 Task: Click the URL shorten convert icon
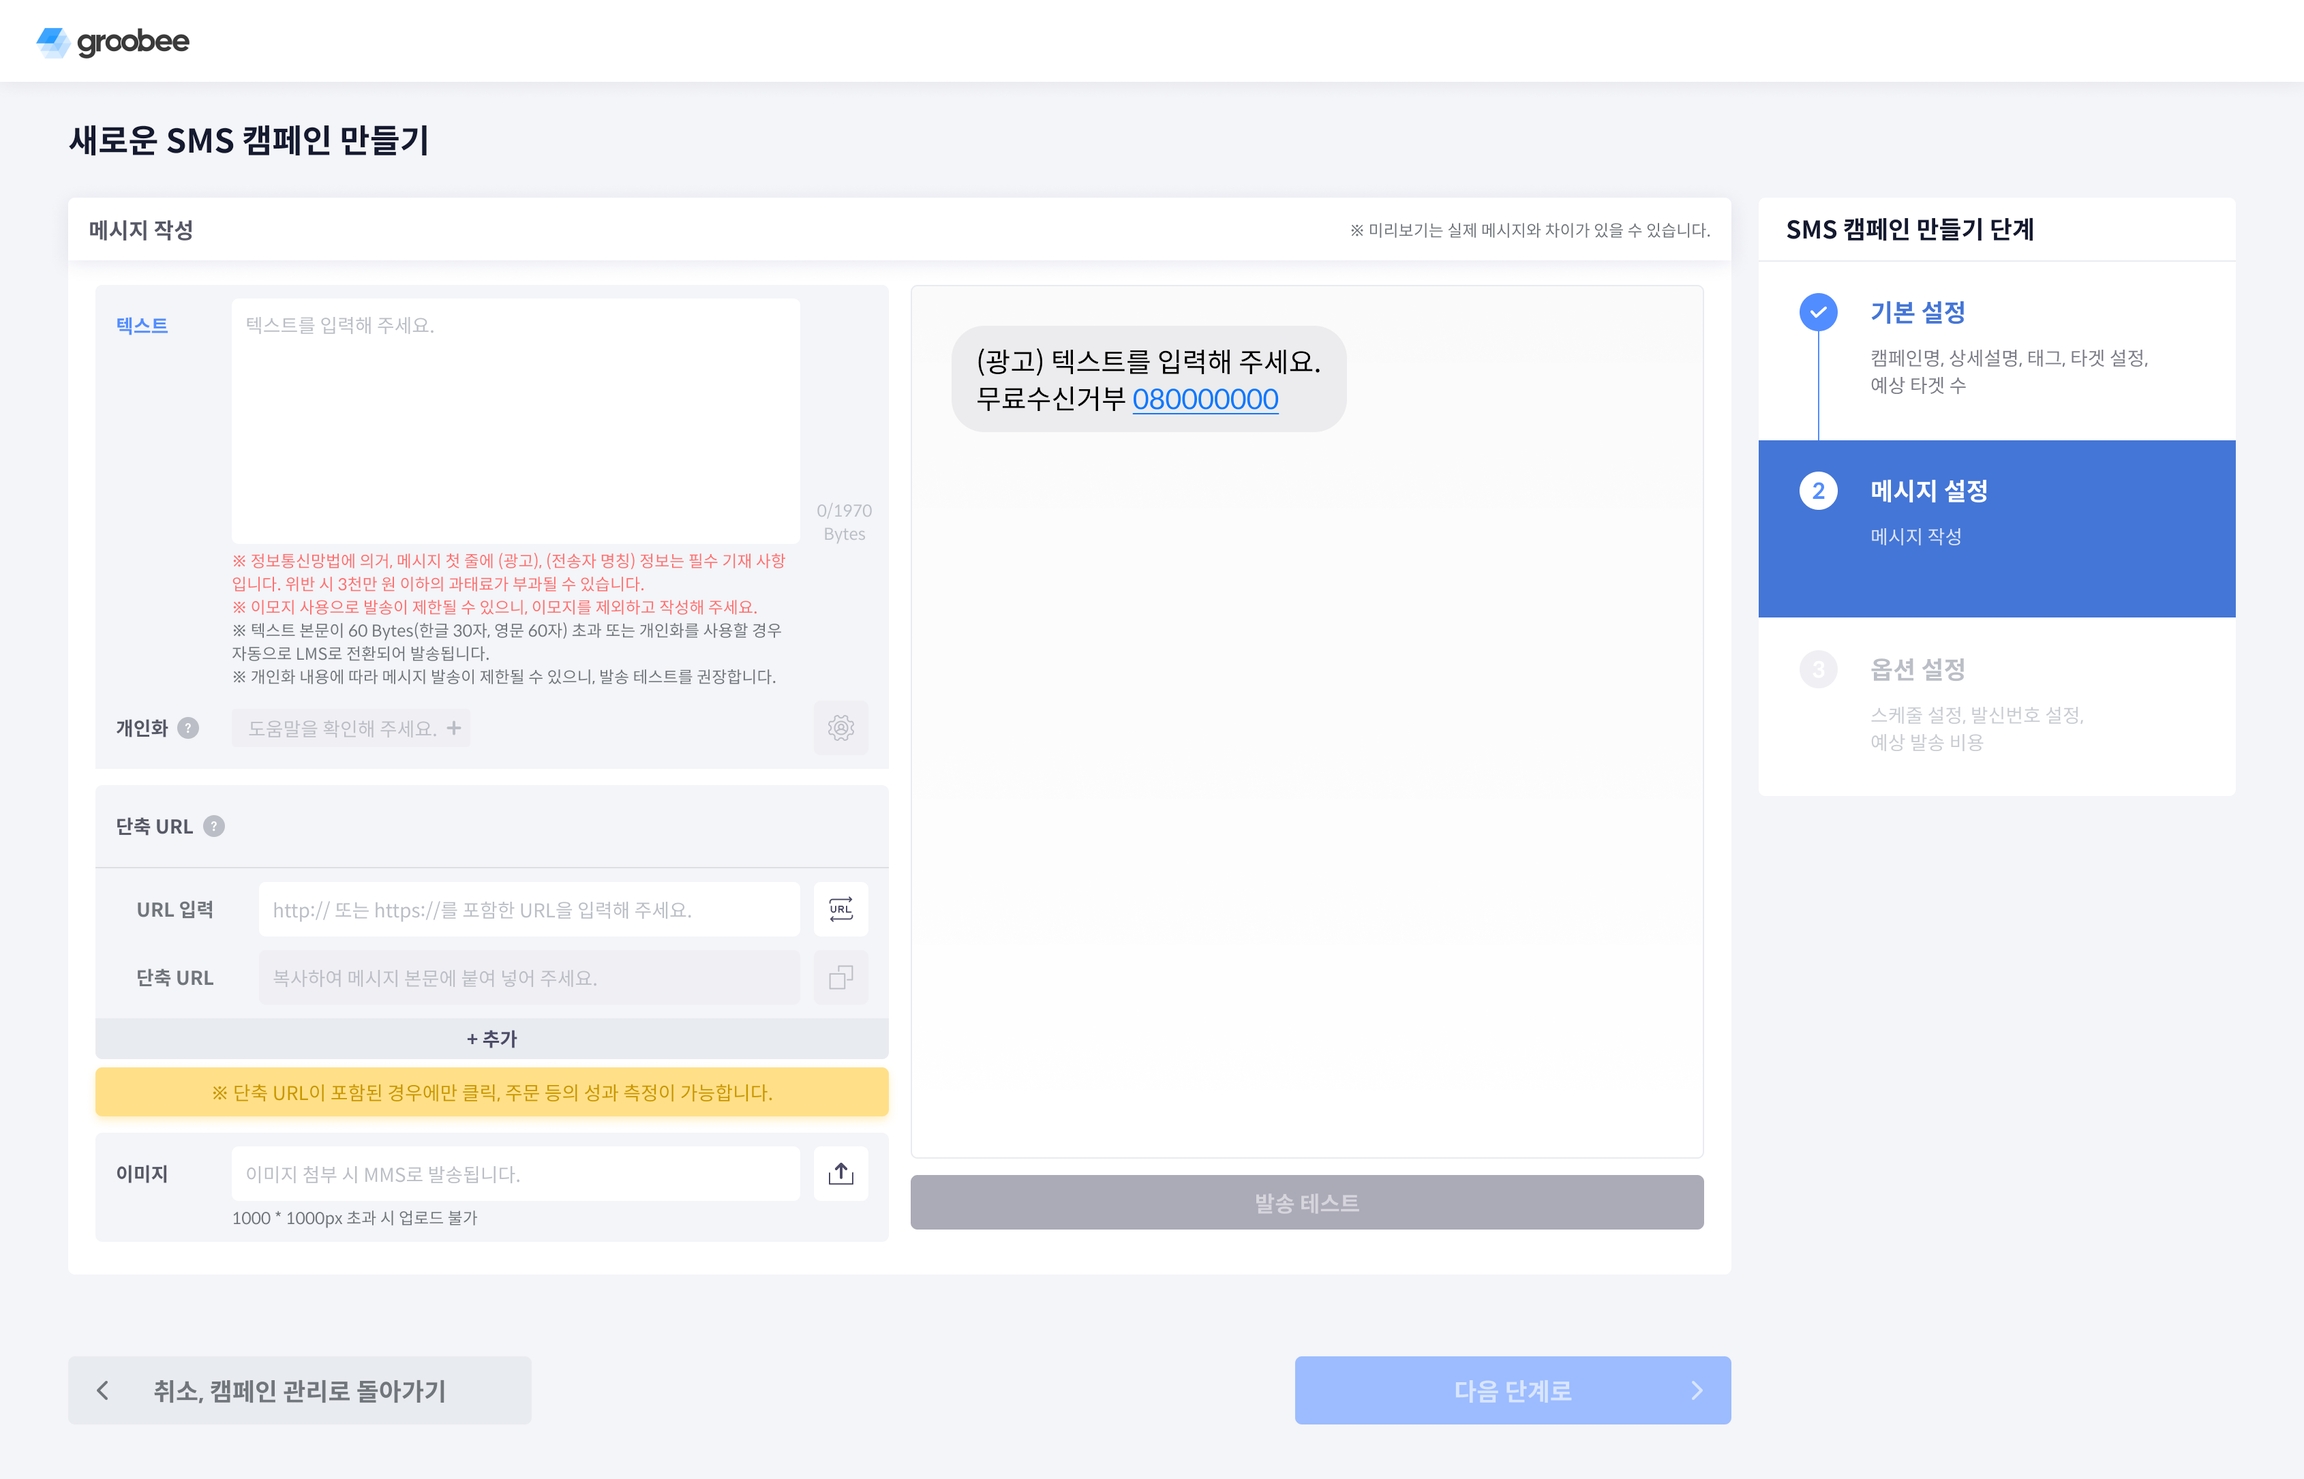click(x=840, y=909)
